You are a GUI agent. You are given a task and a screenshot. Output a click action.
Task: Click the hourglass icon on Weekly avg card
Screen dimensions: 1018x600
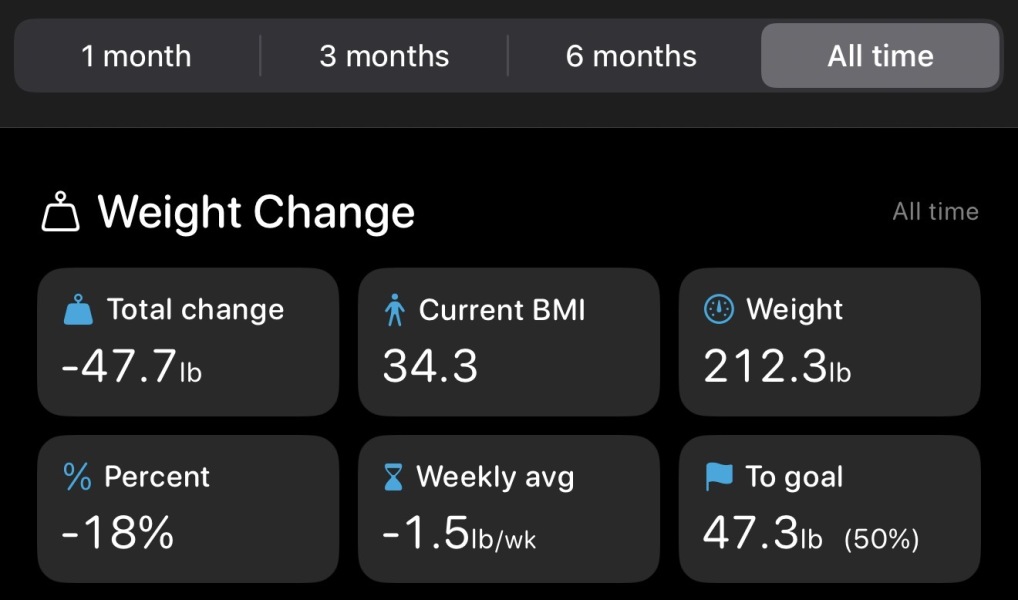[395, 477]
